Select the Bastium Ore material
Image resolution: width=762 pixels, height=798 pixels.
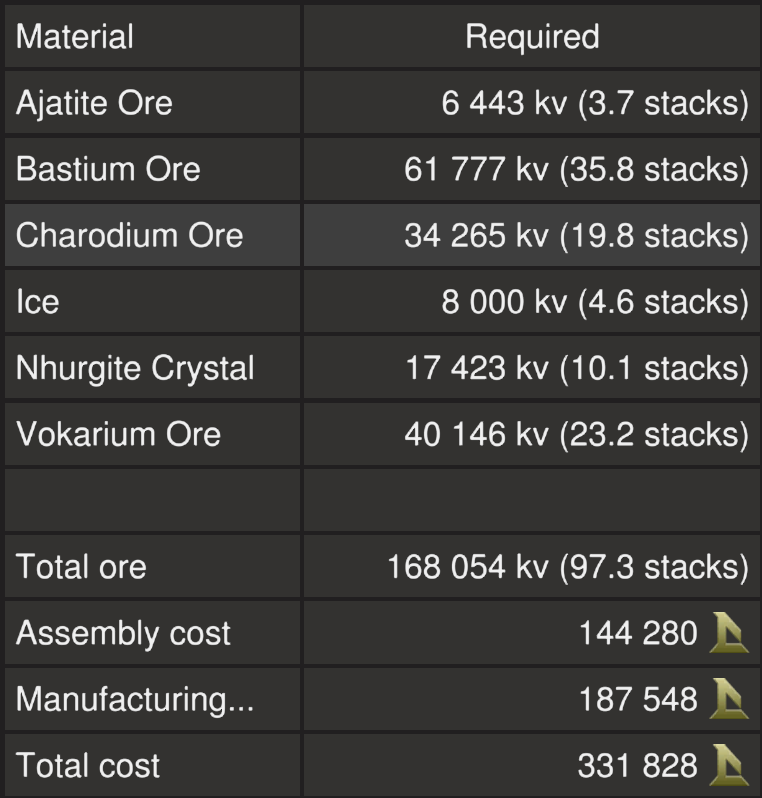coord(108,169)
